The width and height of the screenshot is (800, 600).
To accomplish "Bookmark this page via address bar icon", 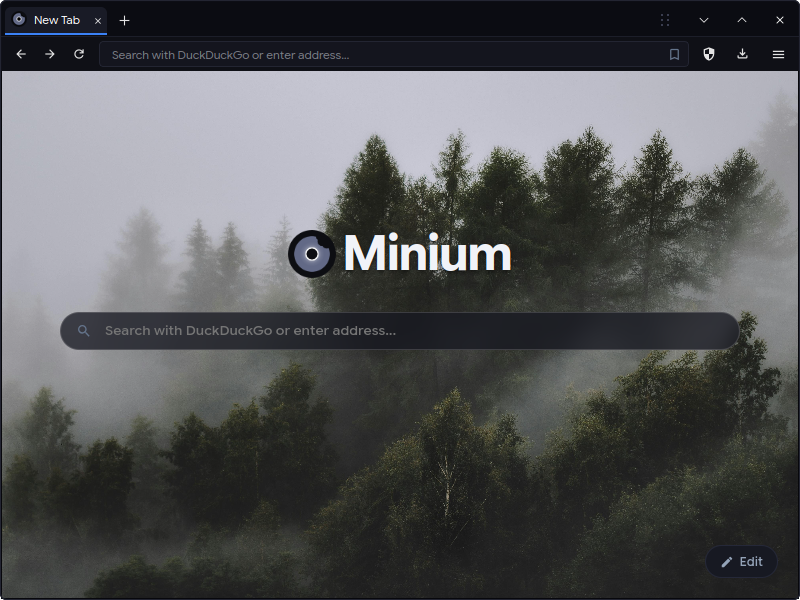I will pos(674,55).
